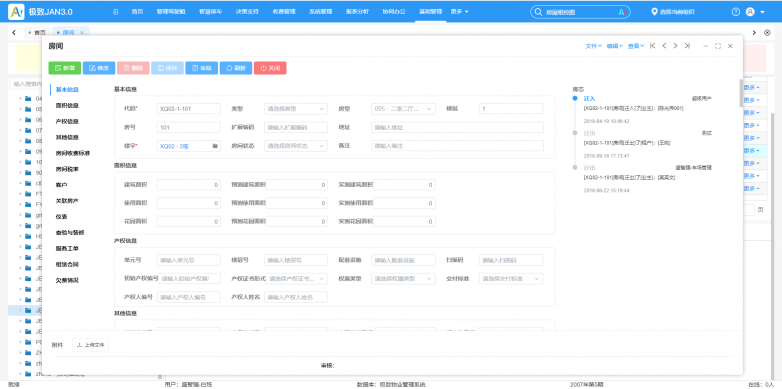Open the 文件 file dropdown menu
782x389 pixels.
coord(593,46)
